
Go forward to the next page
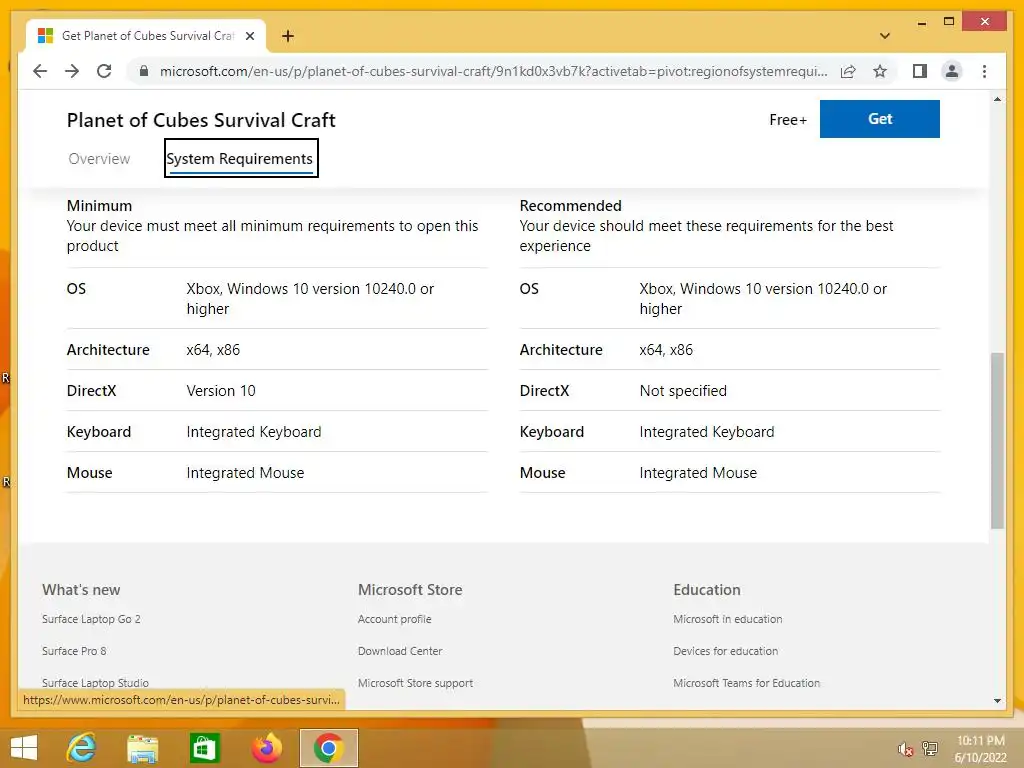(x=72, y=71)
